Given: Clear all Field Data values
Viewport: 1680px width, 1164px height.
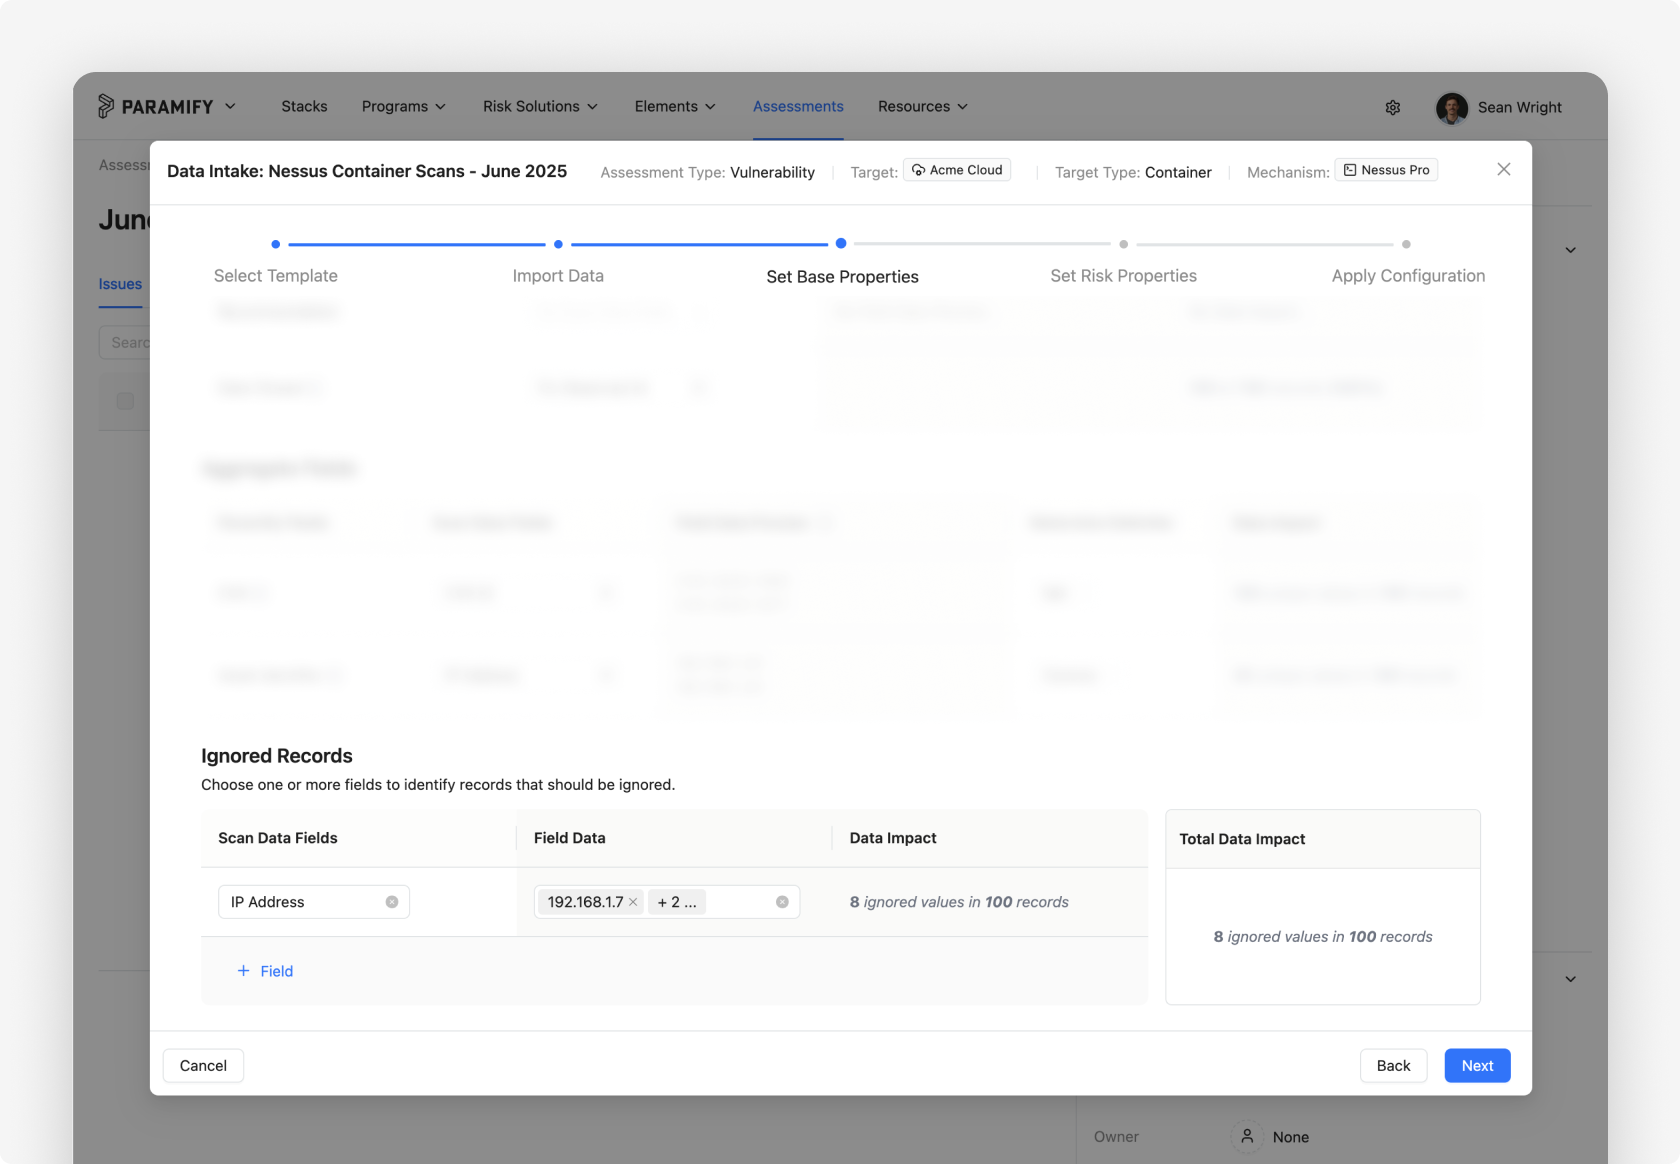Looking at the screenshot, I should coord(782,902).
